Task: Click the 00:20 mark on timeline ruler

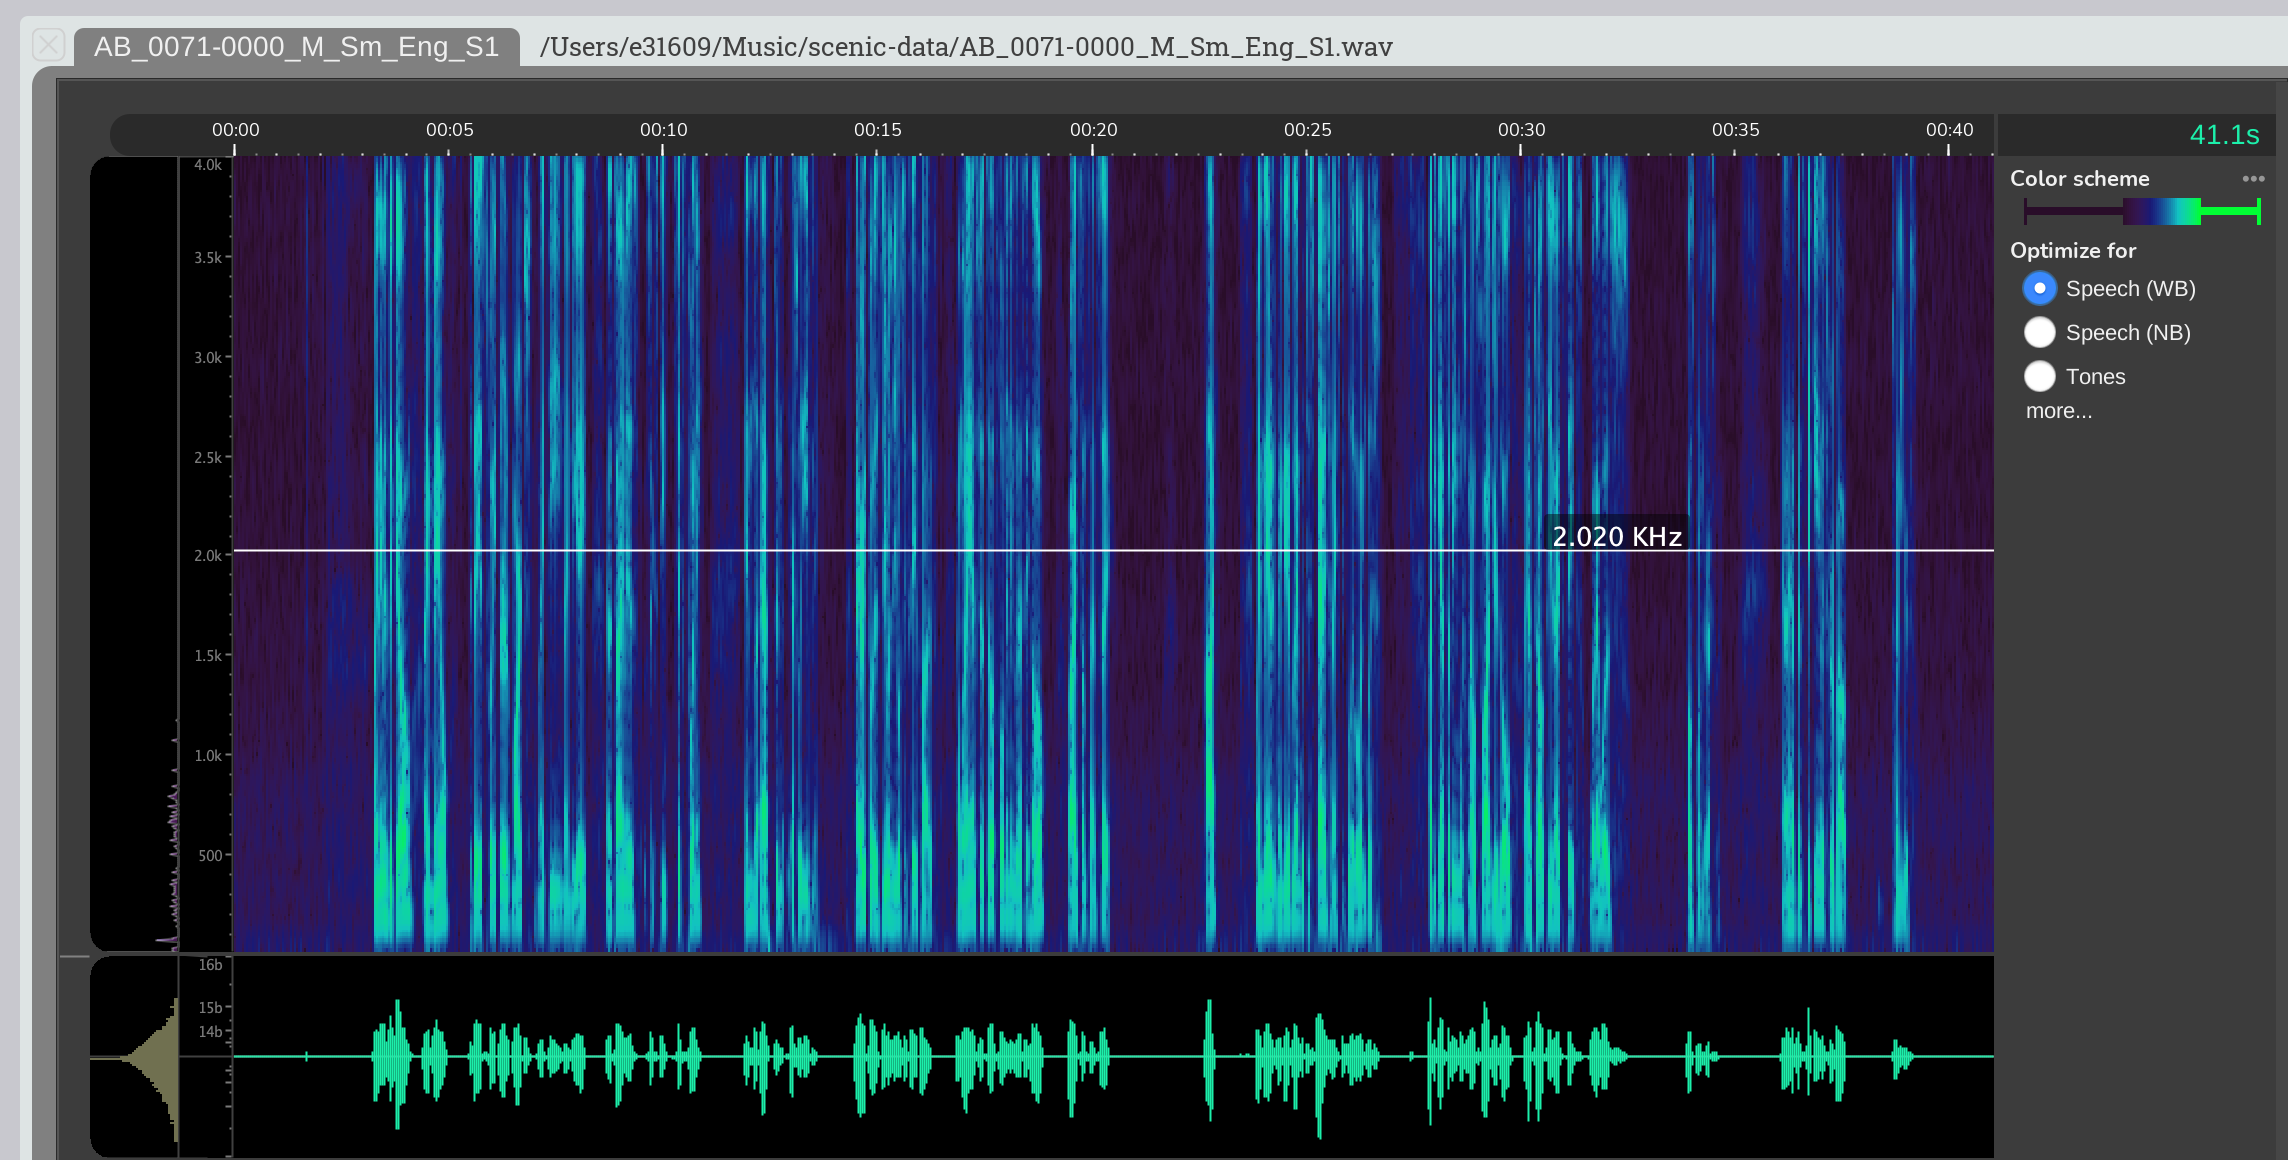Action: coord(1096,129)
